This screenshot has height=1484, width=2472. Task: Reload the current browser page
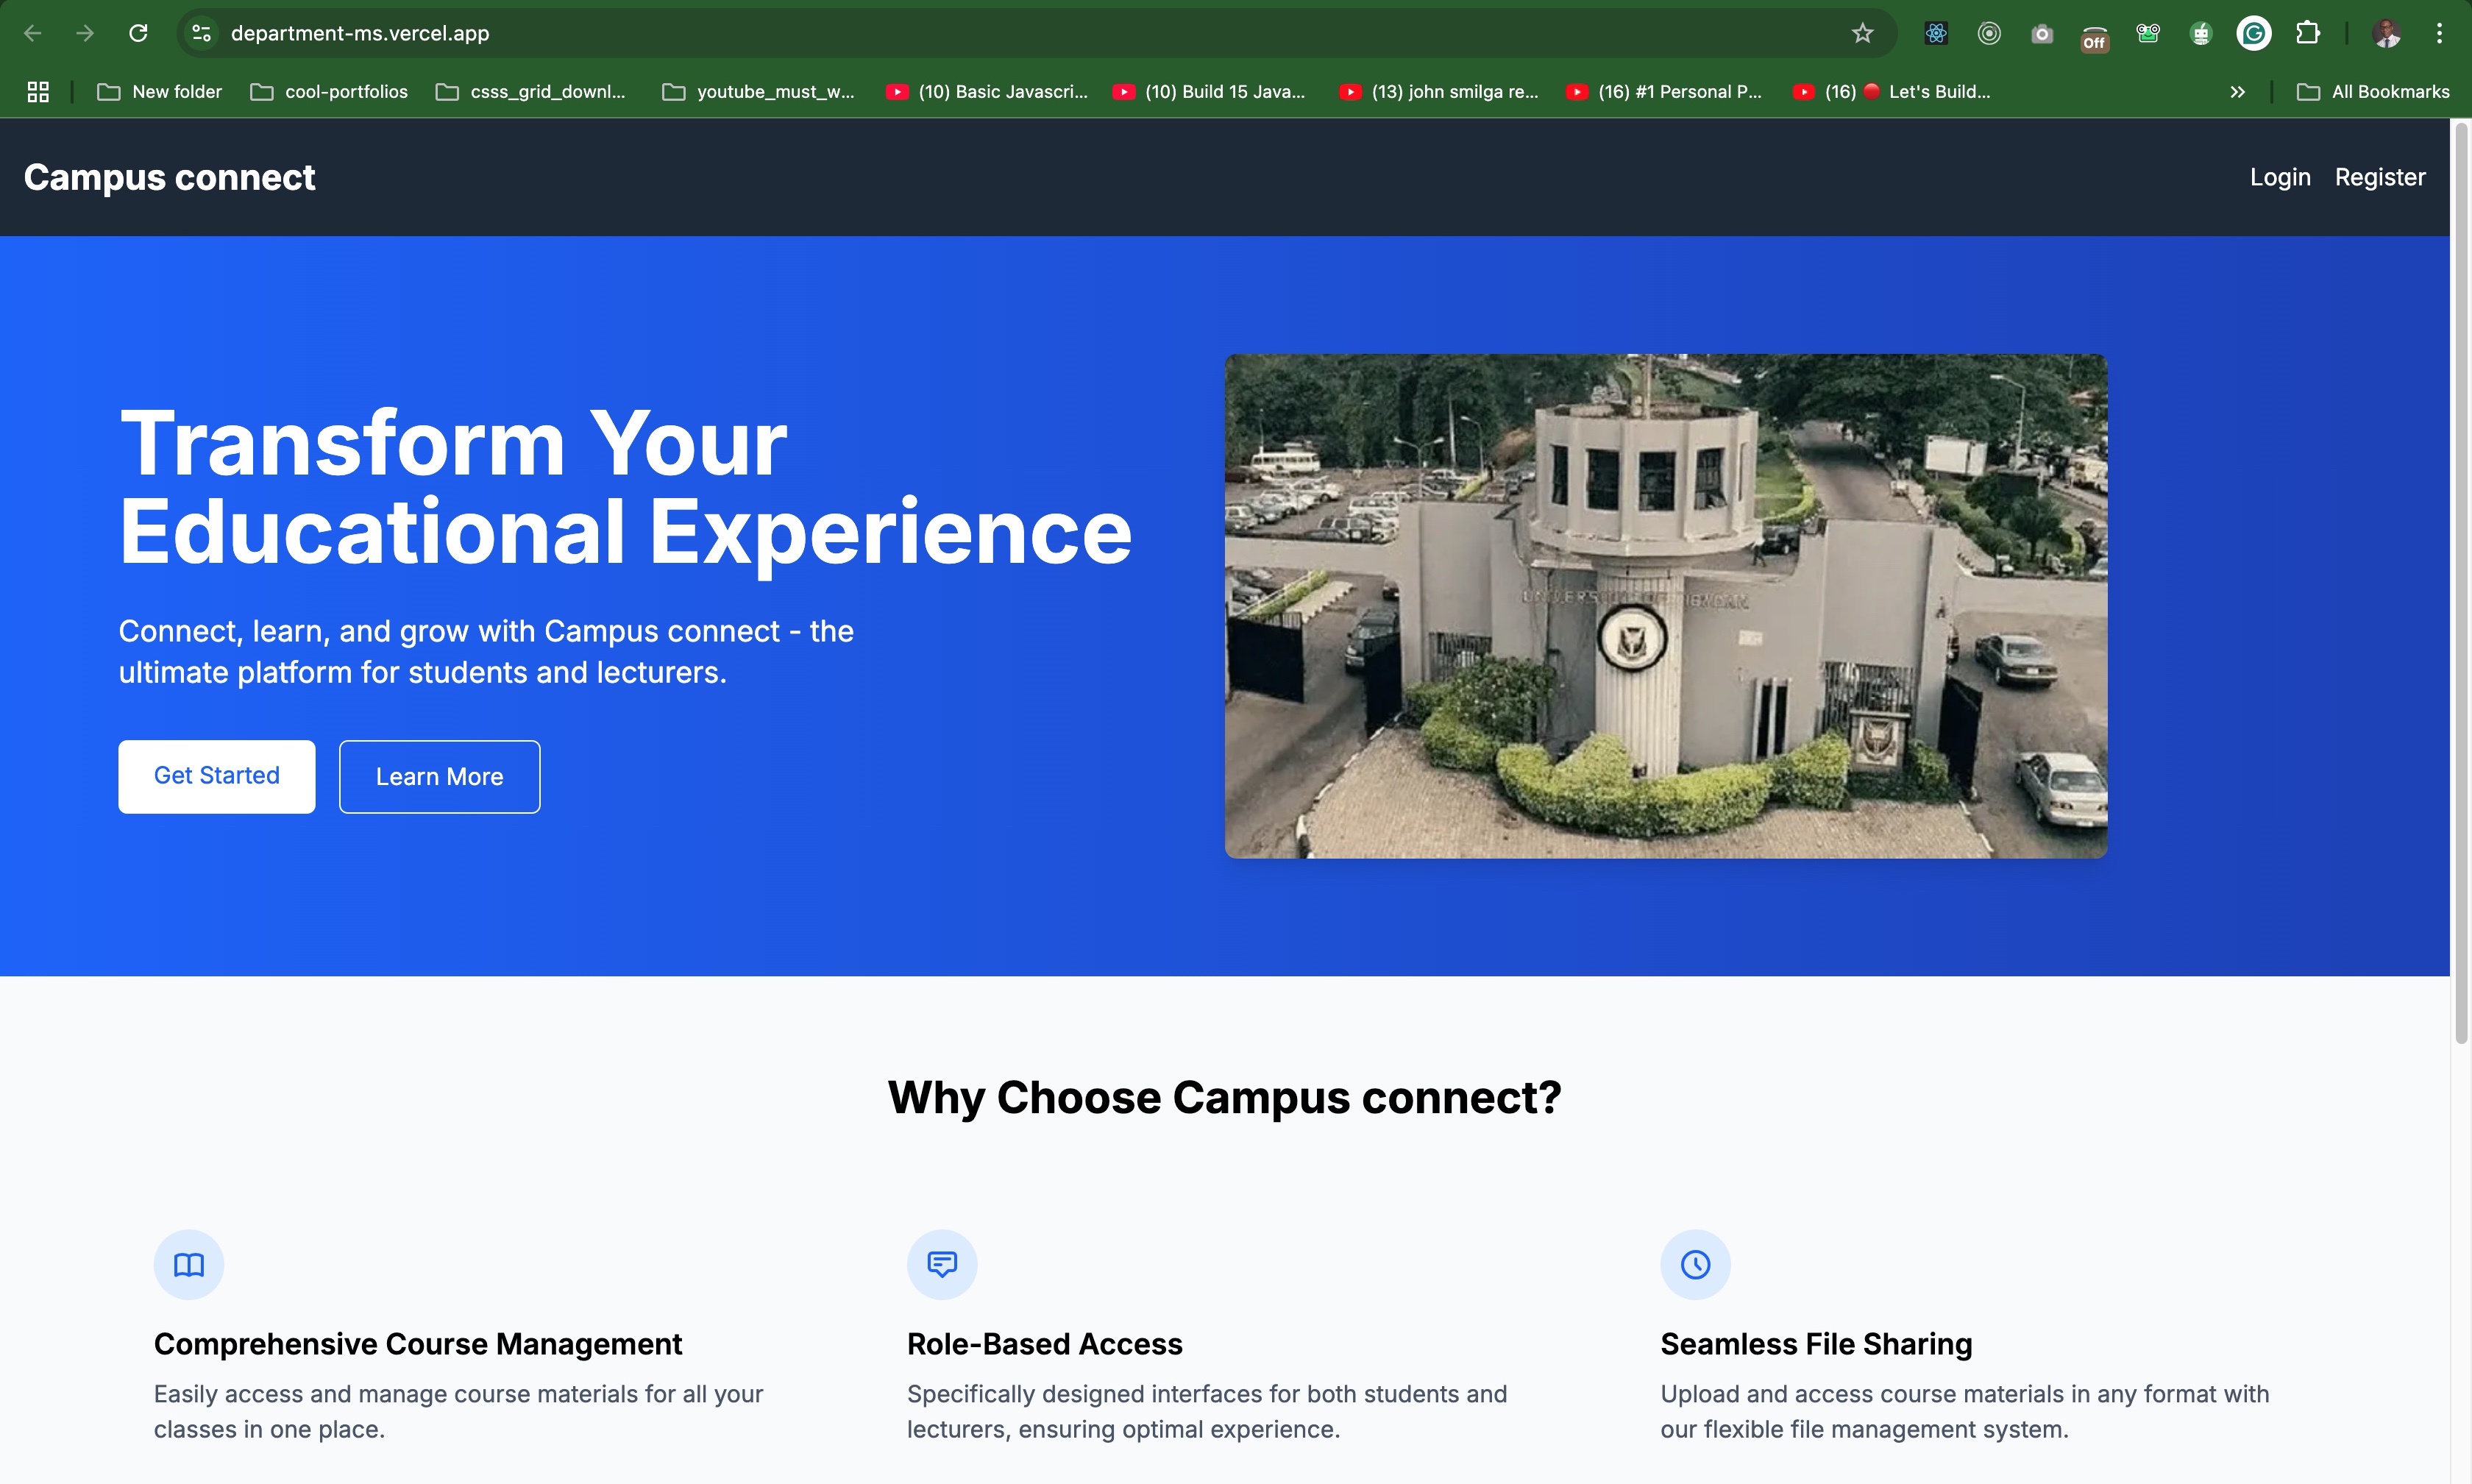coord(138,33)
